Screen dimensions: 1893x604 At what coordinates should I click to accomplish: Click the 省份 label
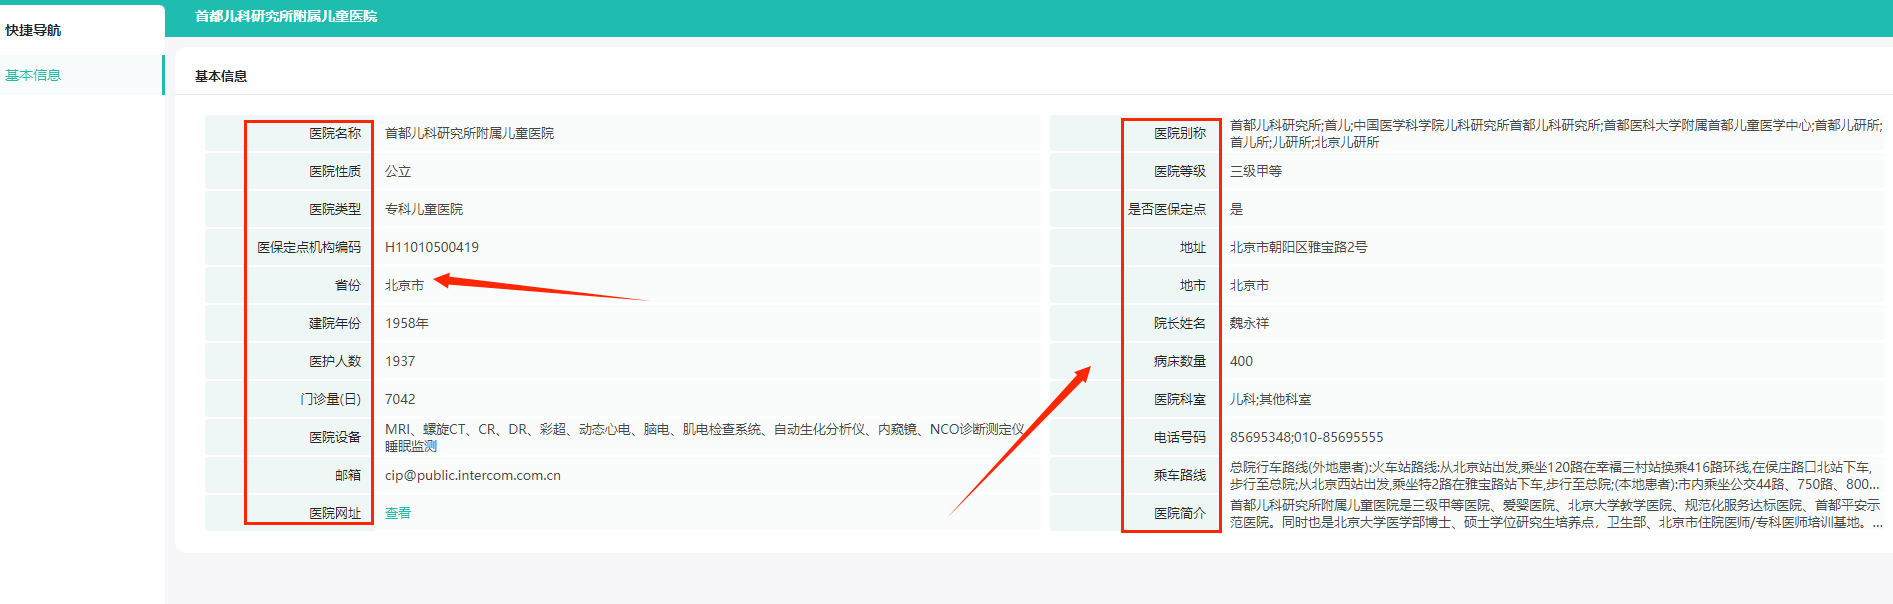click(x=348, y=285)
